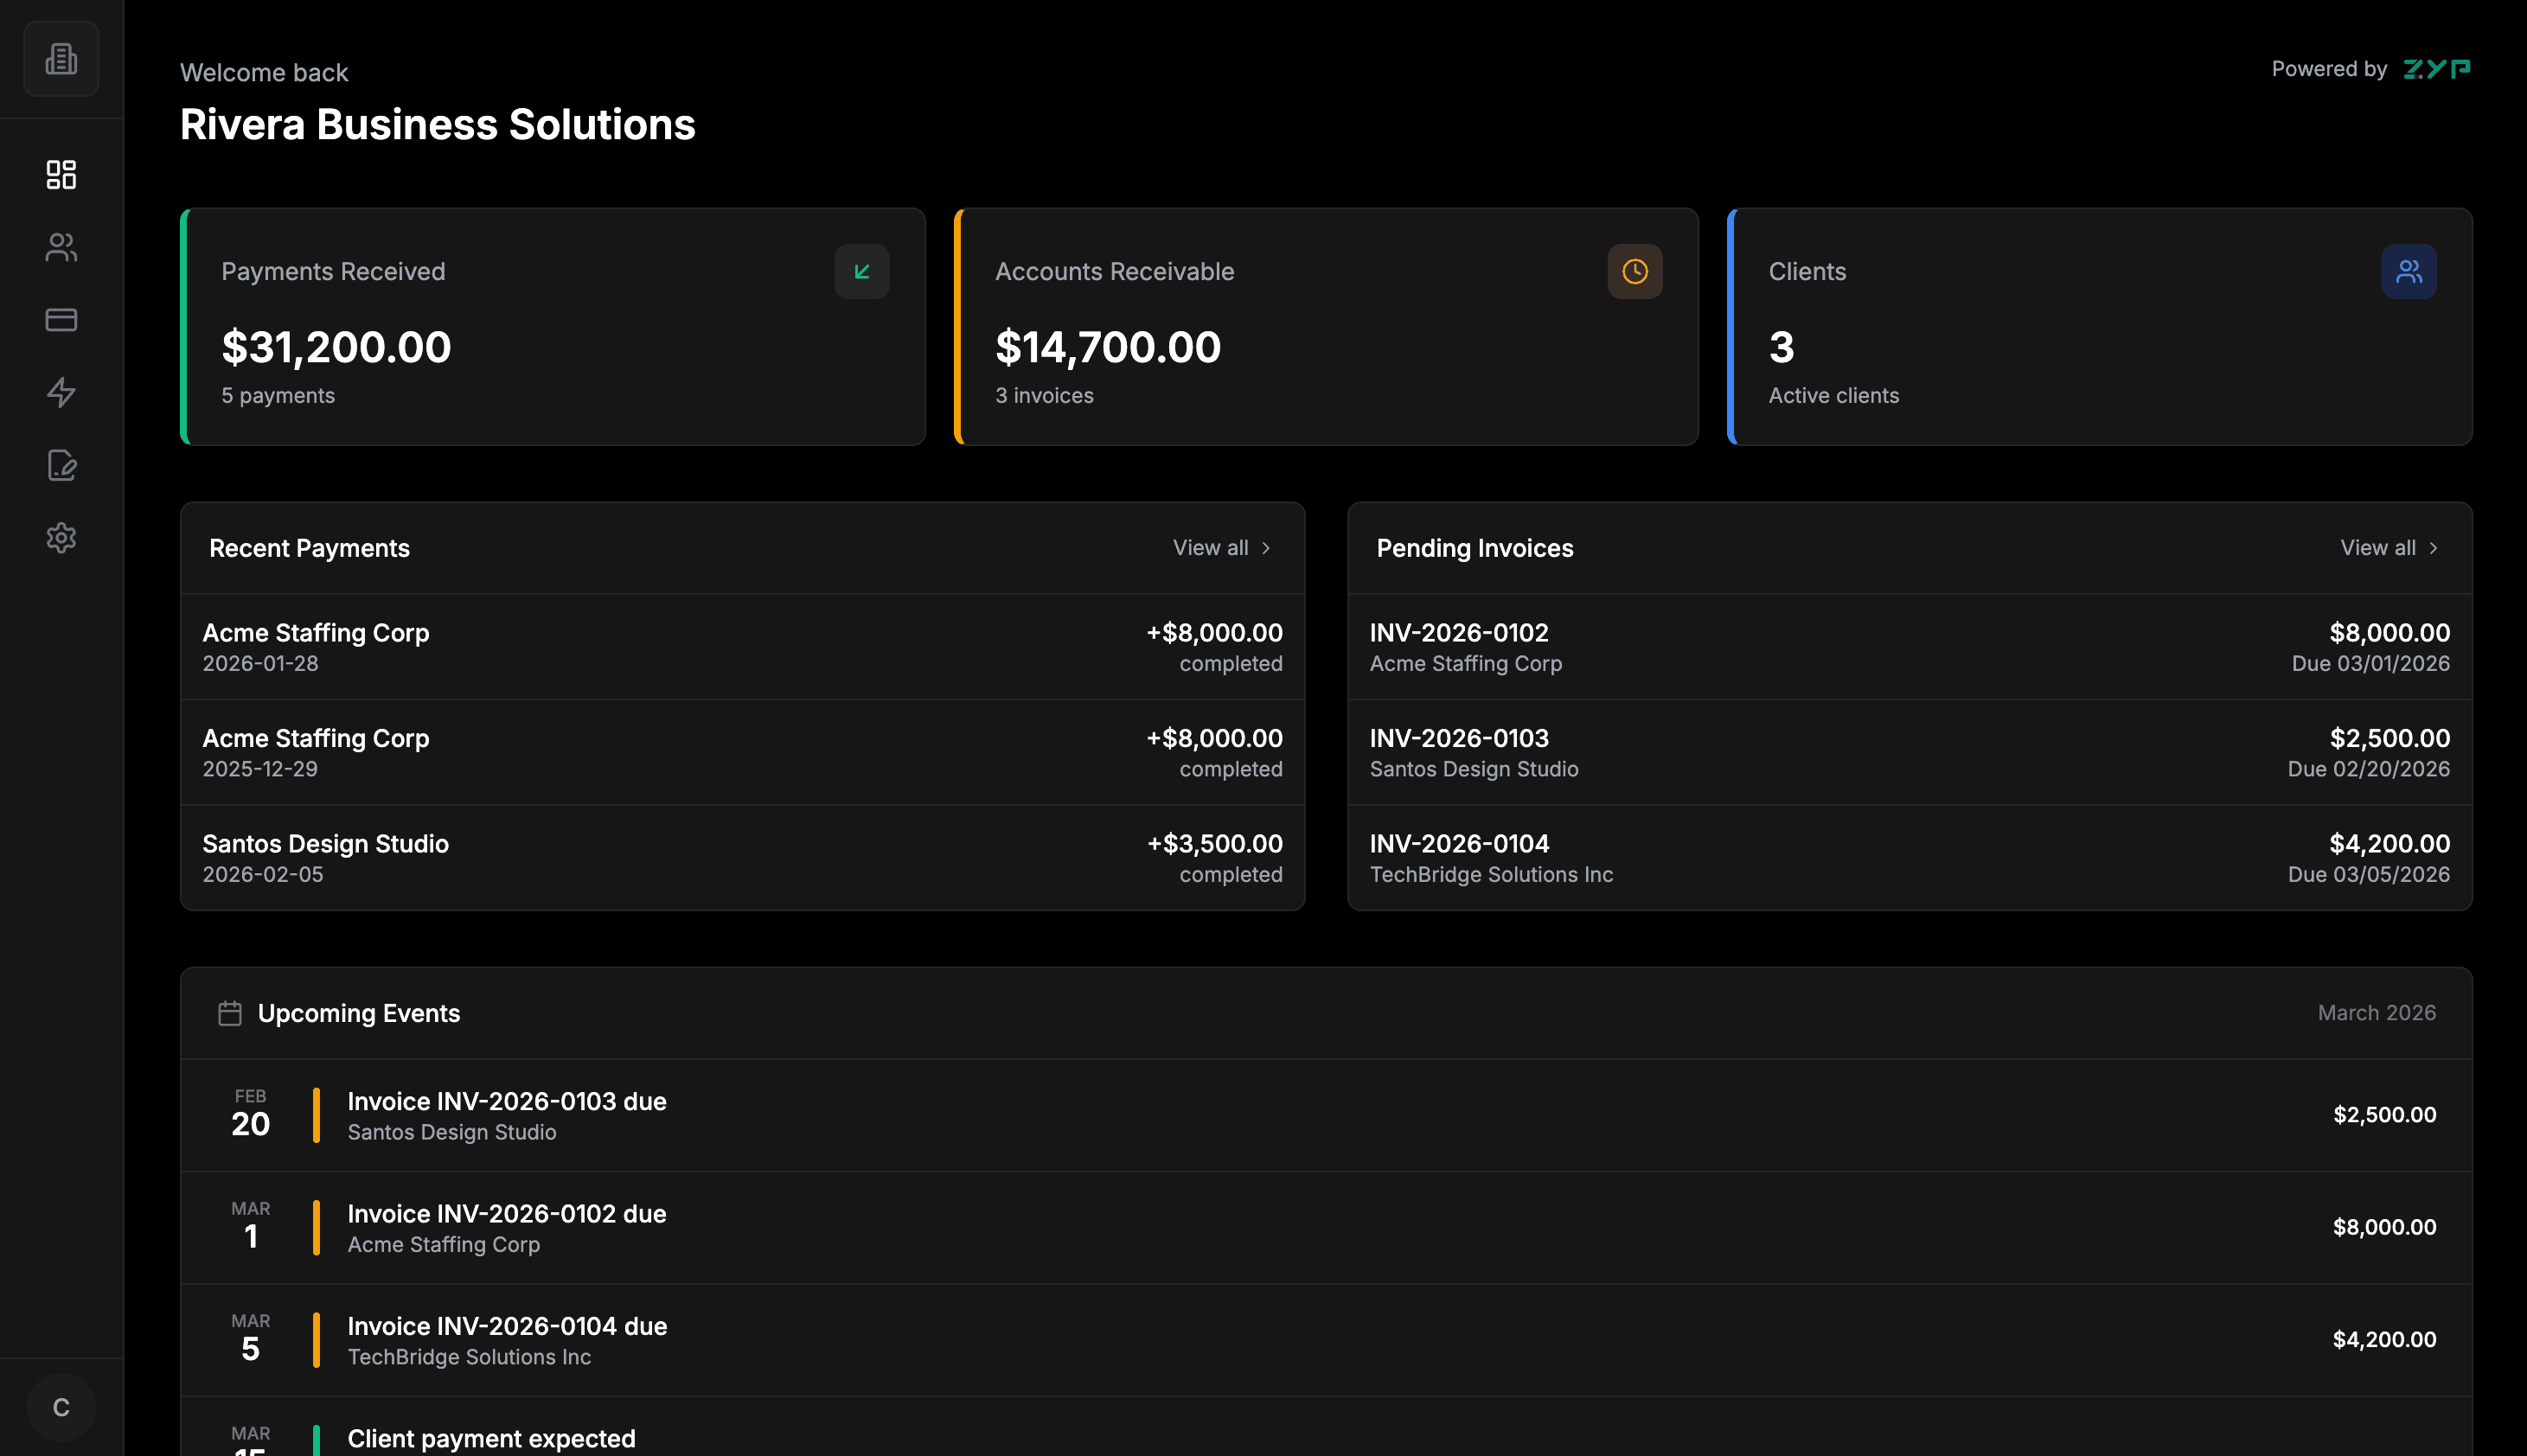Screen dimensions: 2527x1456
Task: Select the Santos Design Studio payment entry
Action: tap(742, 857)
